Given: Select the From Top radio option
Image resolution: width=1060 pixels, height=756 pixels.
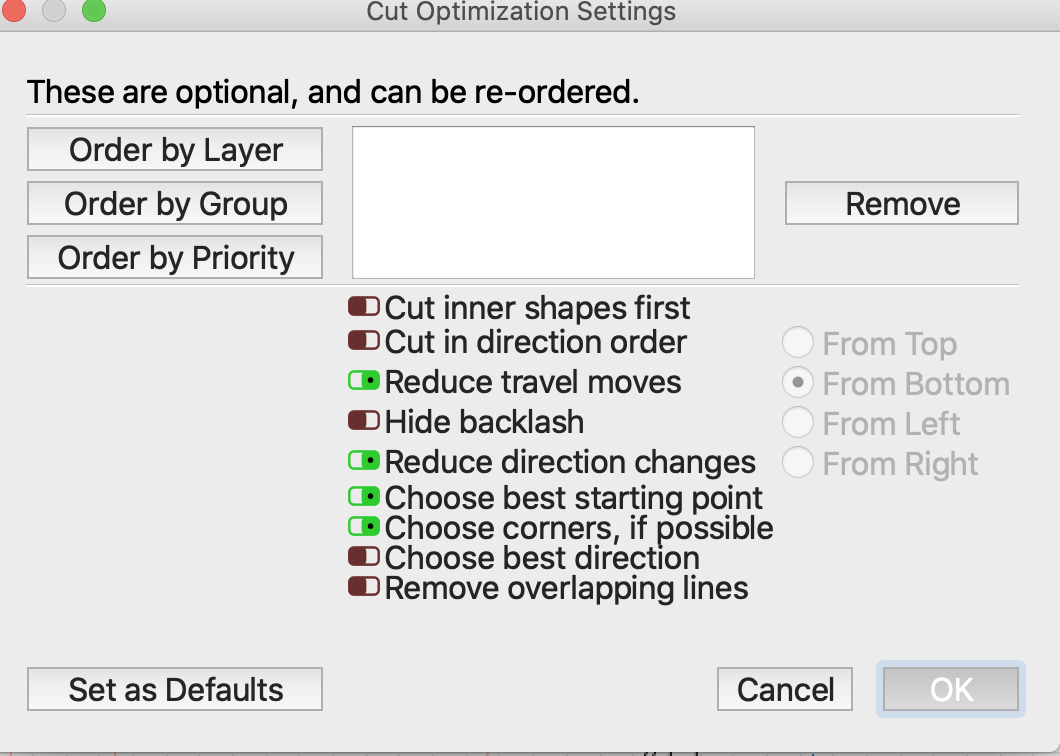Looking at the screenshot, I should (798, 343).
